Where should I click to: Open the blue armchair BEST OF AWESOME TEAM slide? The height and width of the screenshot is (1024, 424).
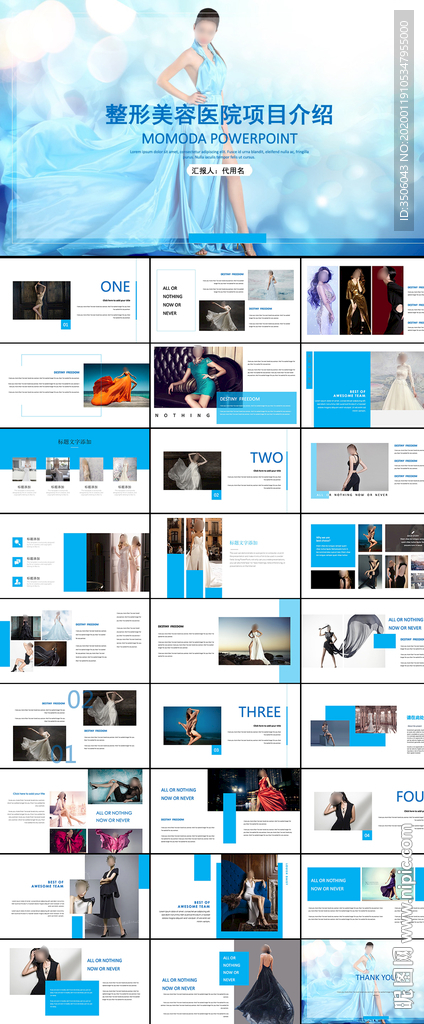[225, 896]
